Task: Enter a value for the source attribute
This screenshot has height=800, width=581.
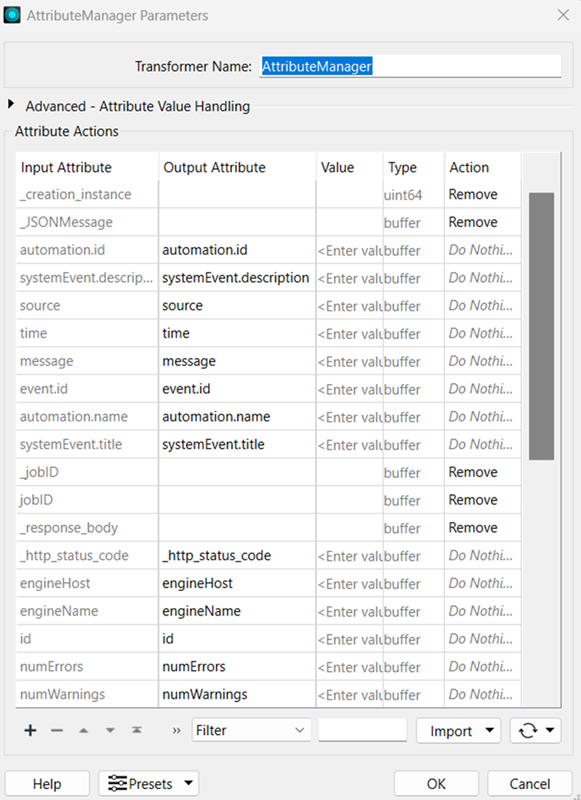Action: (348, 305)
